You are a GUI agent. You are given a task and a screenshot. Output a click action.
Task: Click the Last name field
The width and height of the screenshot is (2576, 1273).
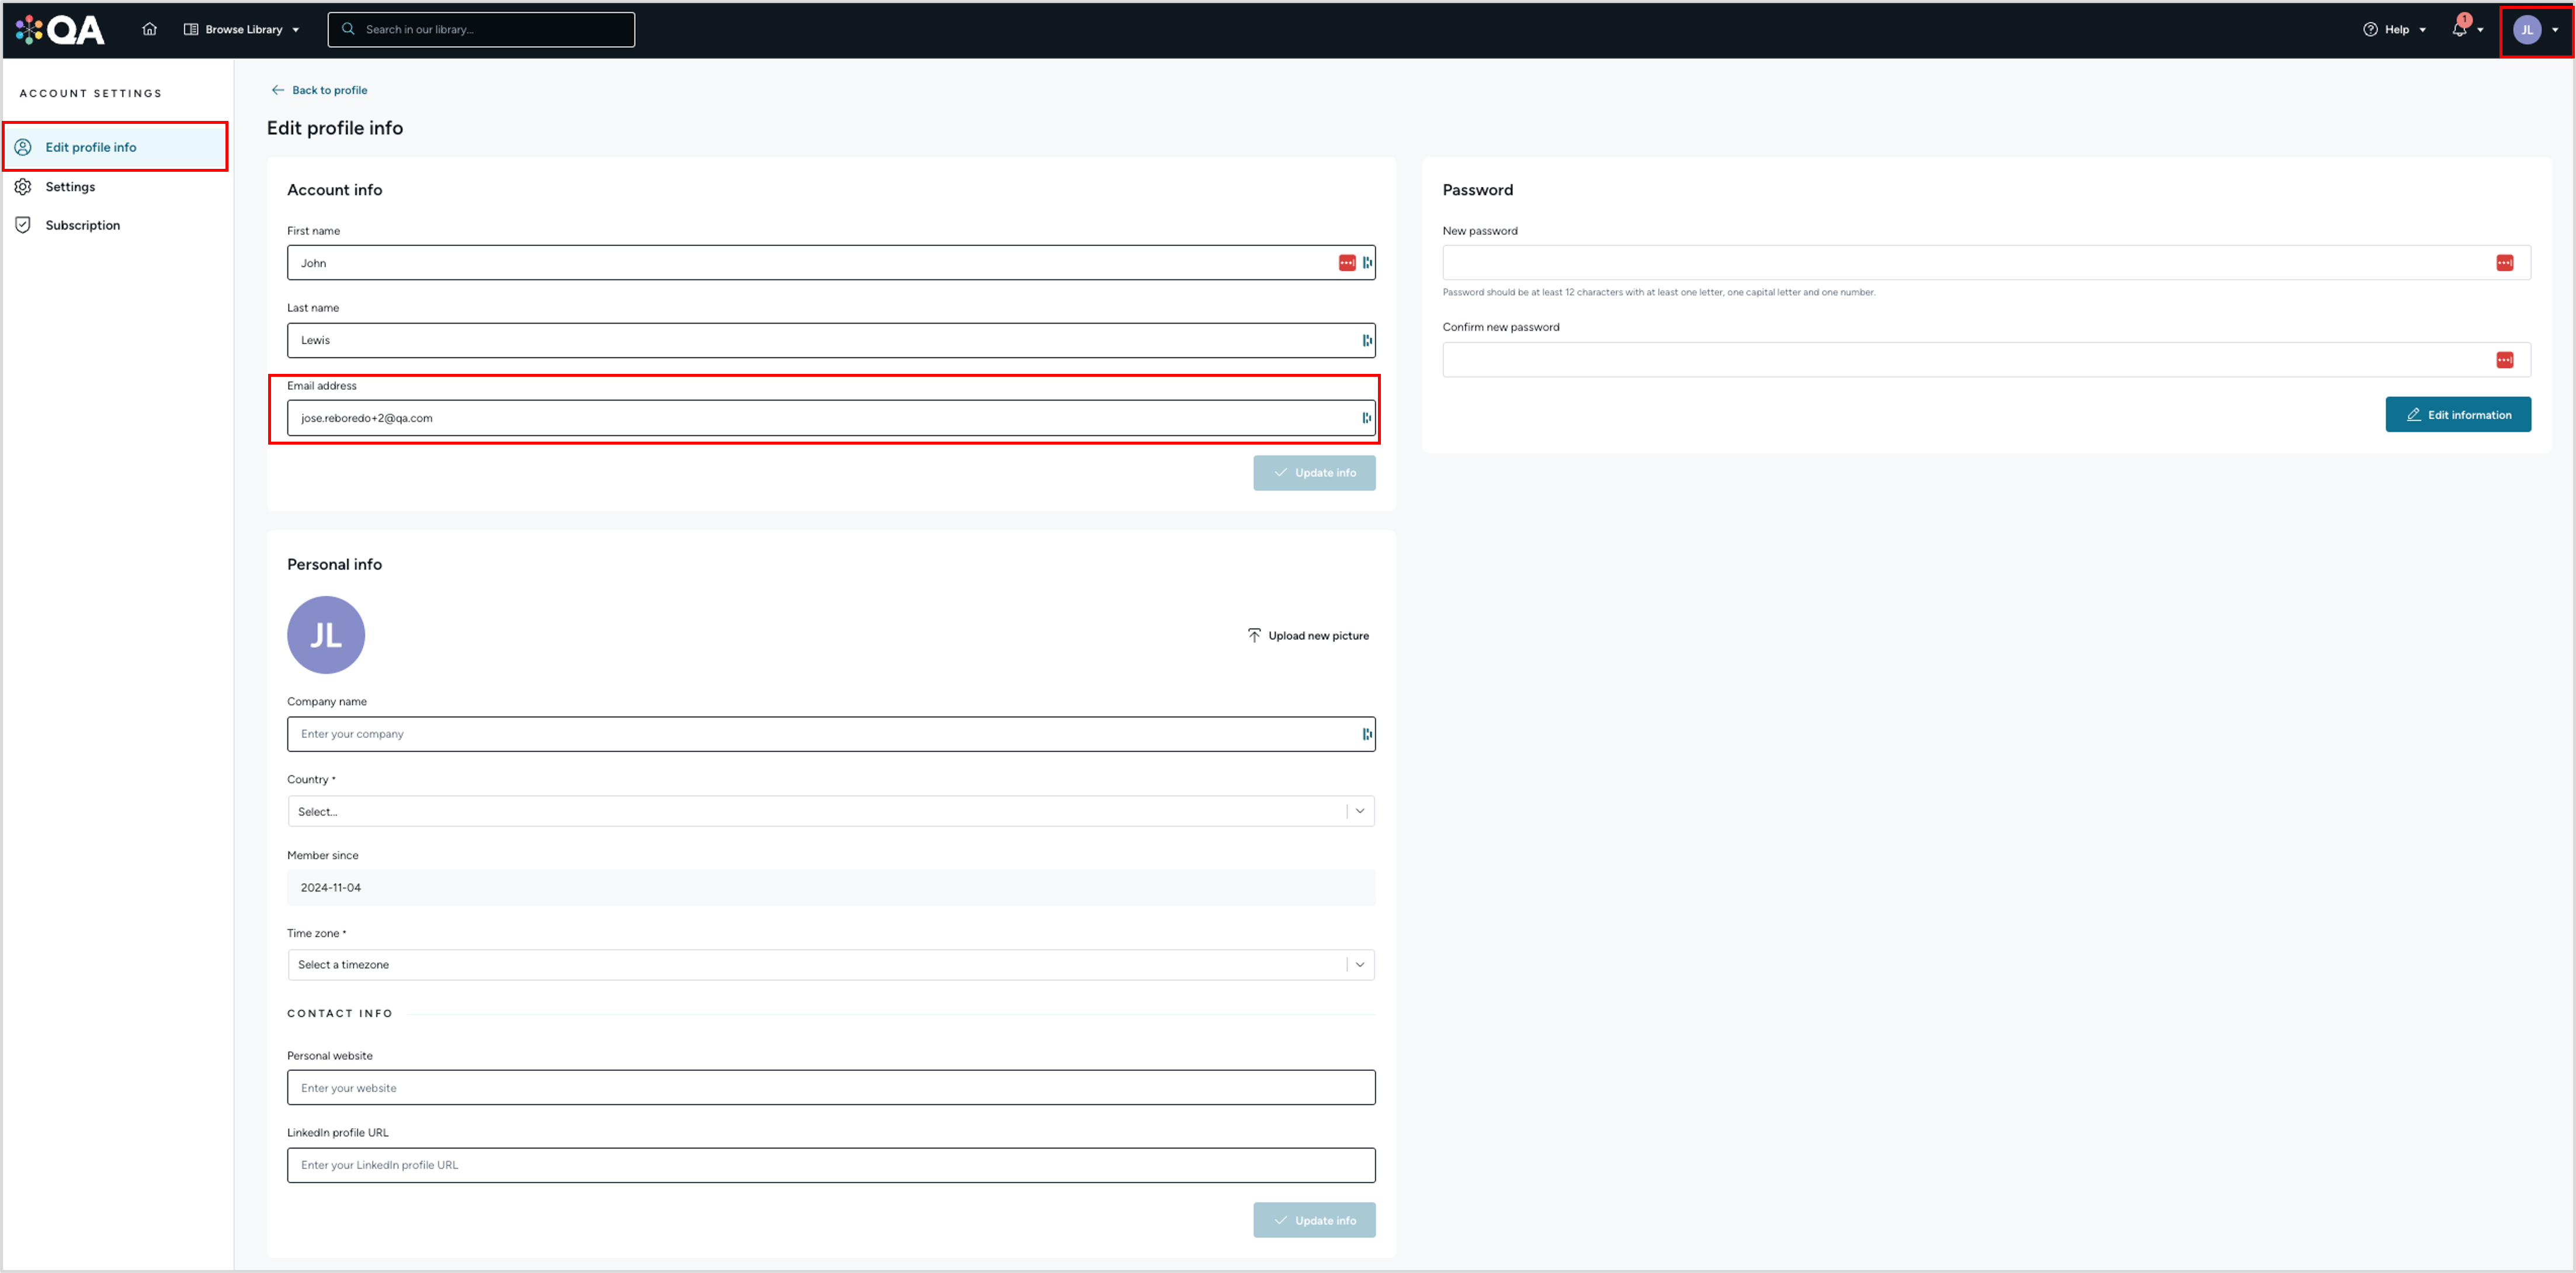(x=830, y=340)
